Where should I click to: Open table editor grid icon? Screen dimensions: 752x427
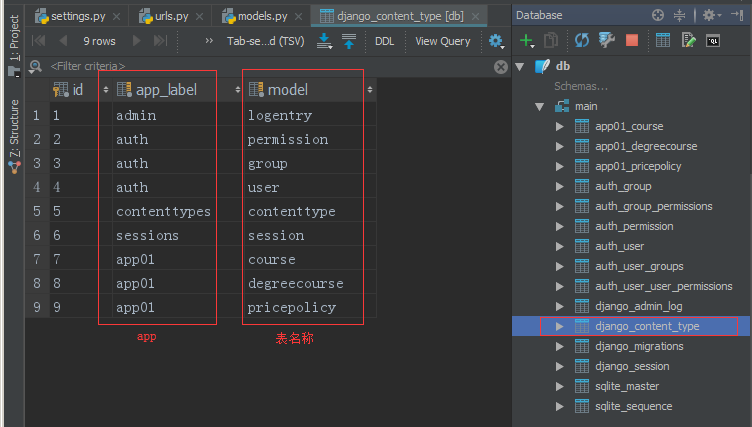point(663,41)
